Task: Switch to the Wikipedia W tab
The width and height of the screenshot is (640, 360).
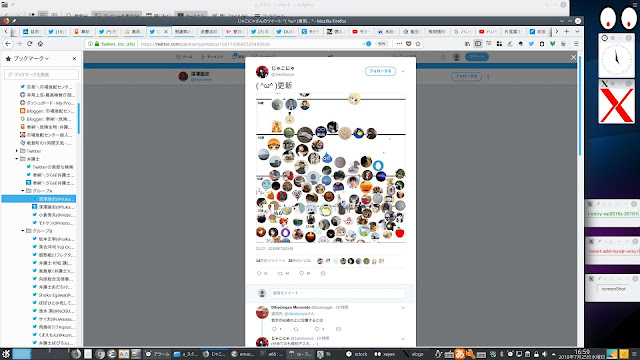Action: click(x=386, y=31)
